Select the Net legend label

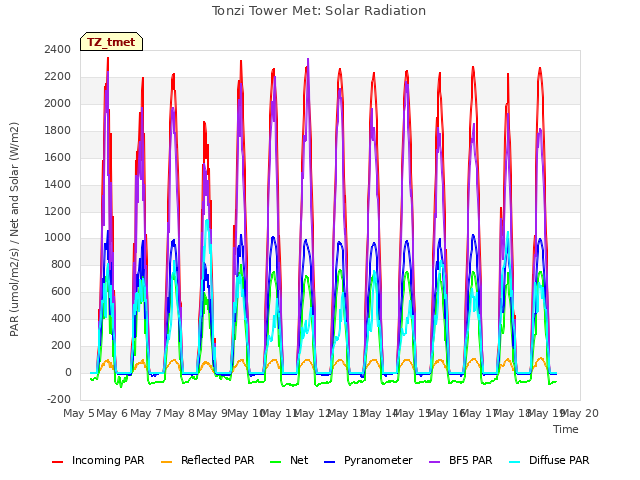(x=299, y=460)
